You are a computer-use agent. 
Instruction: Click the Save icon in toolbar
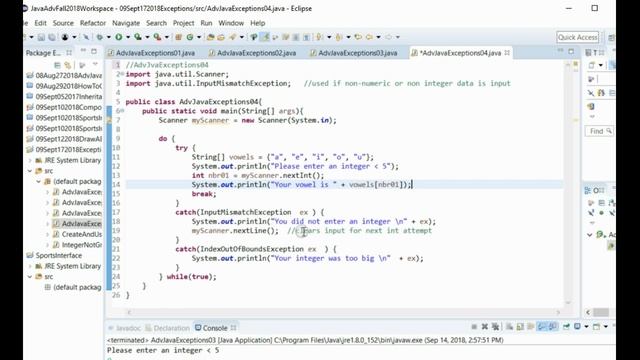(41, 37)
